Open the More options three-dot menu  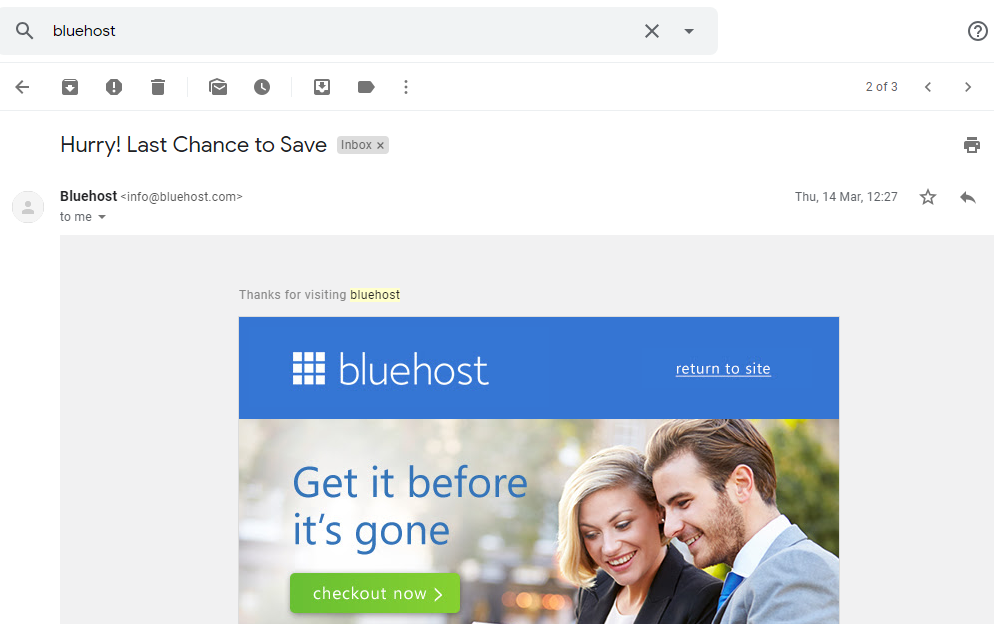406,87
